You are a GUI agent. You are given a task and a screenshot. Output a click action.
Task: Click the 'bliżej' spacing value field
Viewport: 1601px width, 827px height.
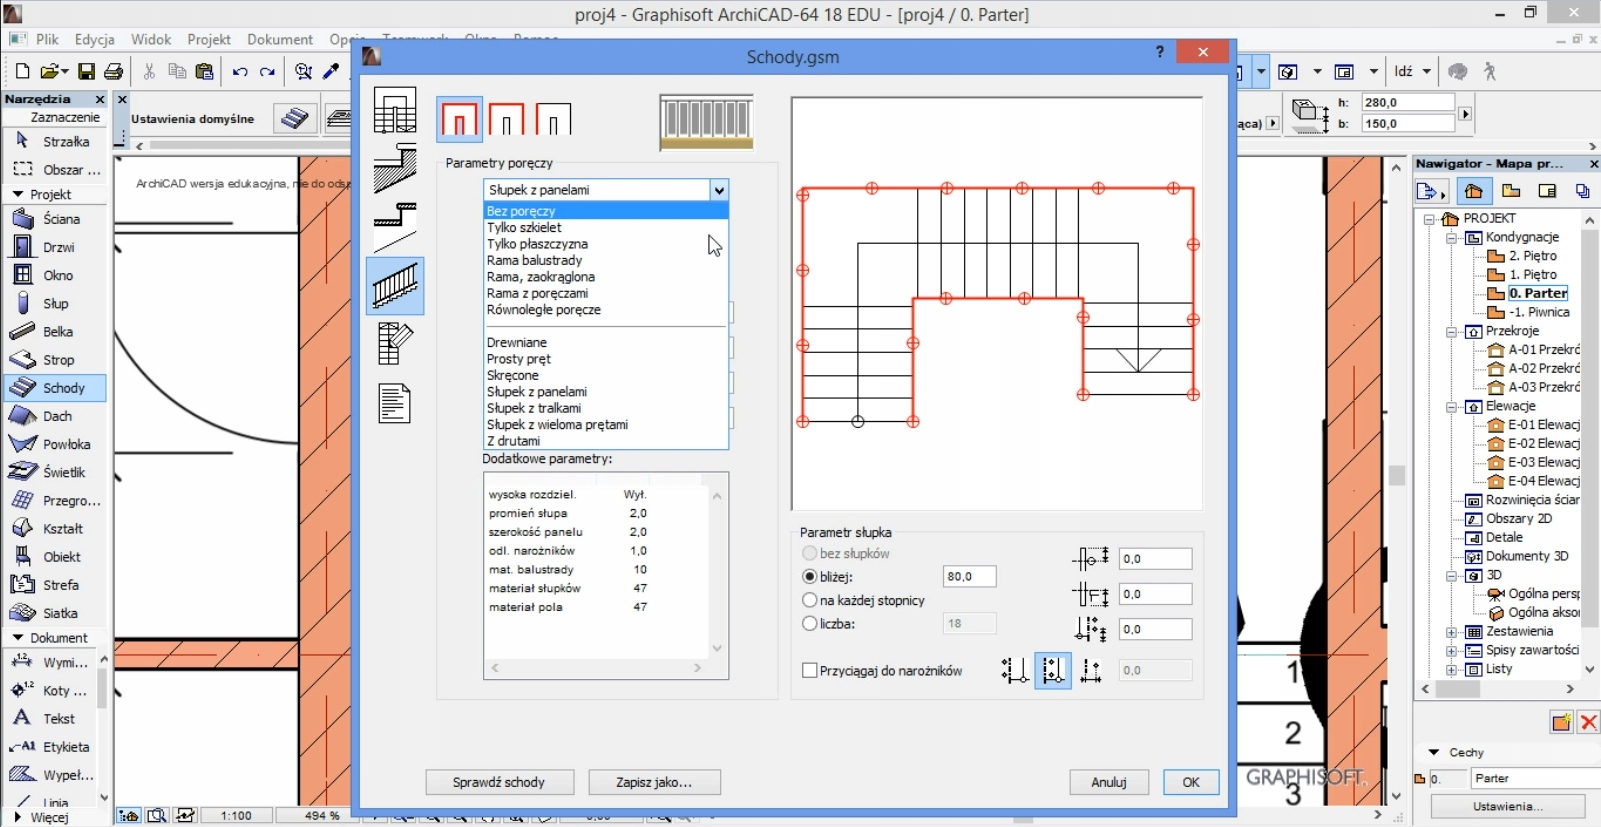click(969, 576)
